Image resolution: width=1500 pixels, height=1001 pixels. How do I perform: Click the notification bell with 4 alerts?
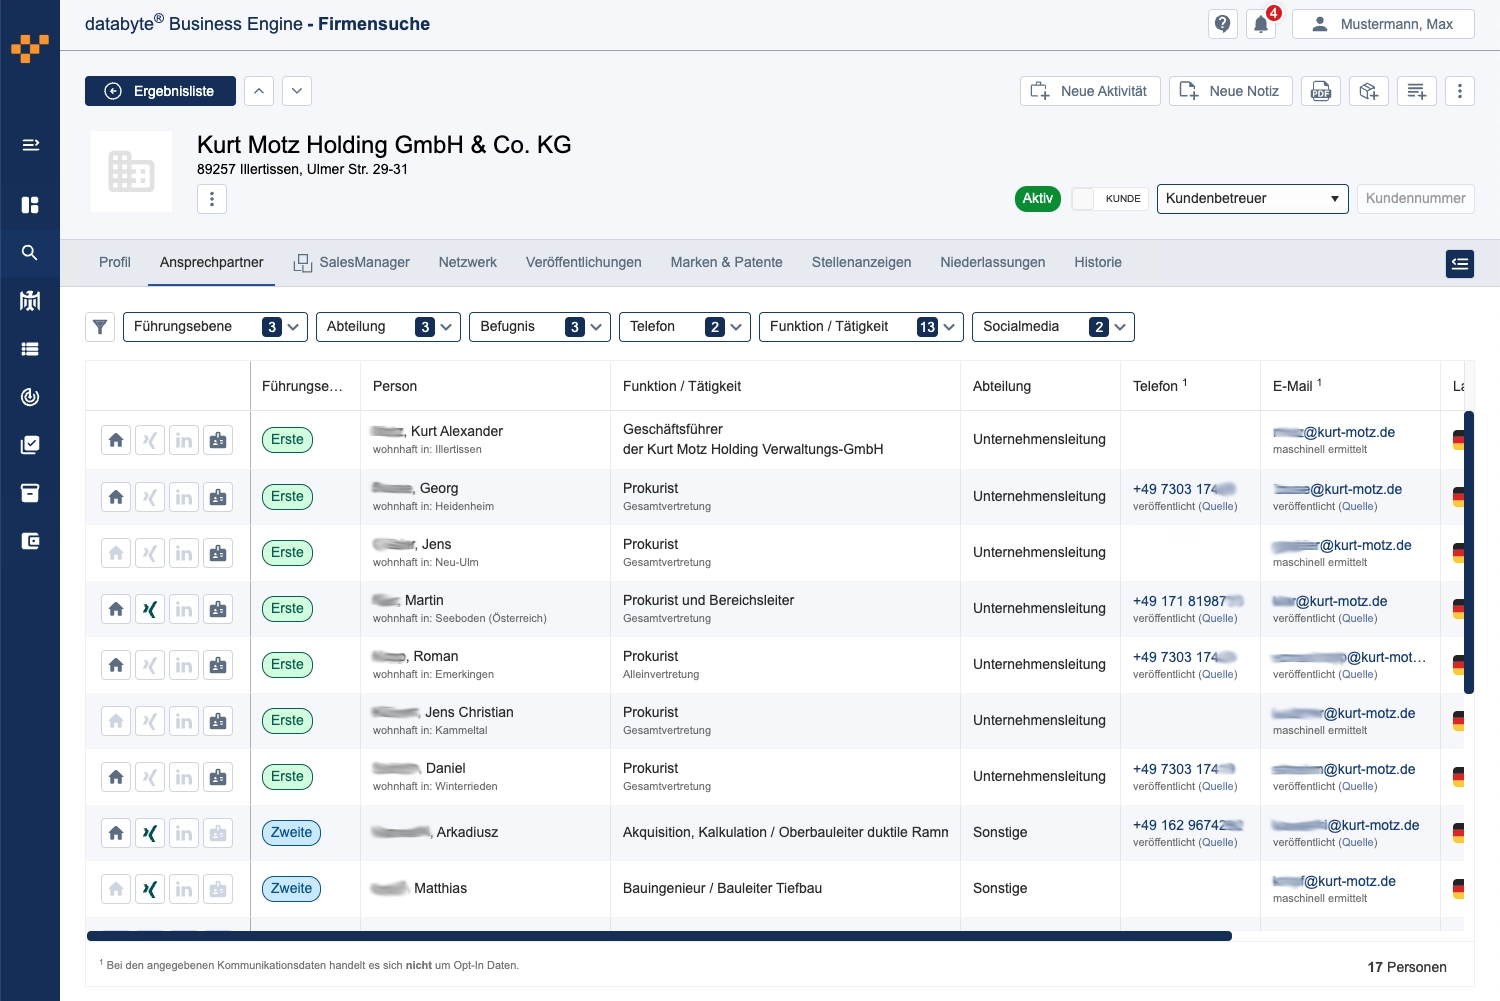tap(1260, 23)
